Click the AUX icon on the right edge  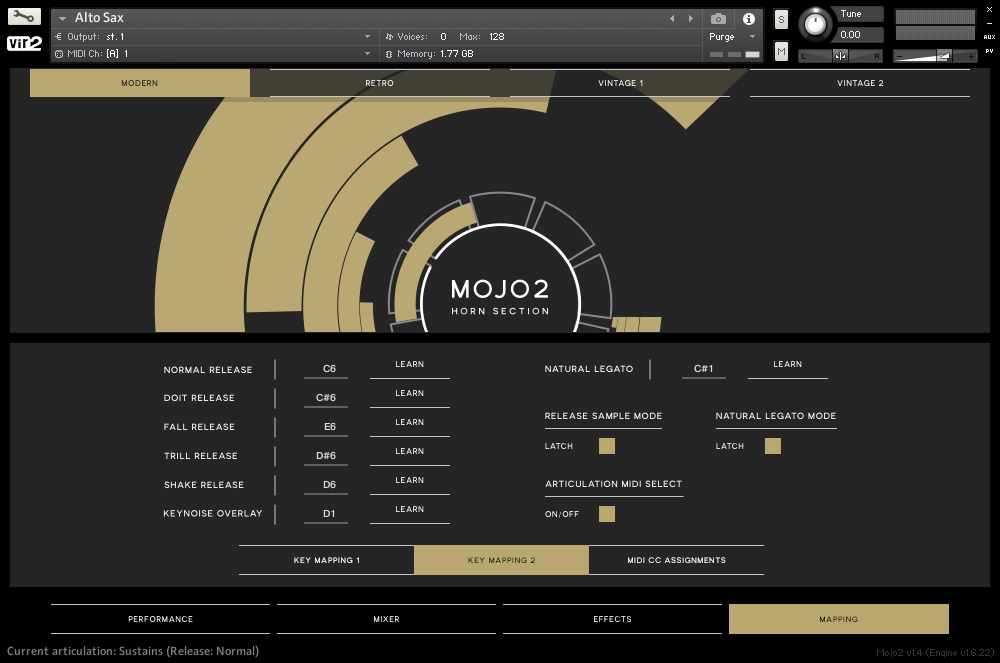pos(989,38)
